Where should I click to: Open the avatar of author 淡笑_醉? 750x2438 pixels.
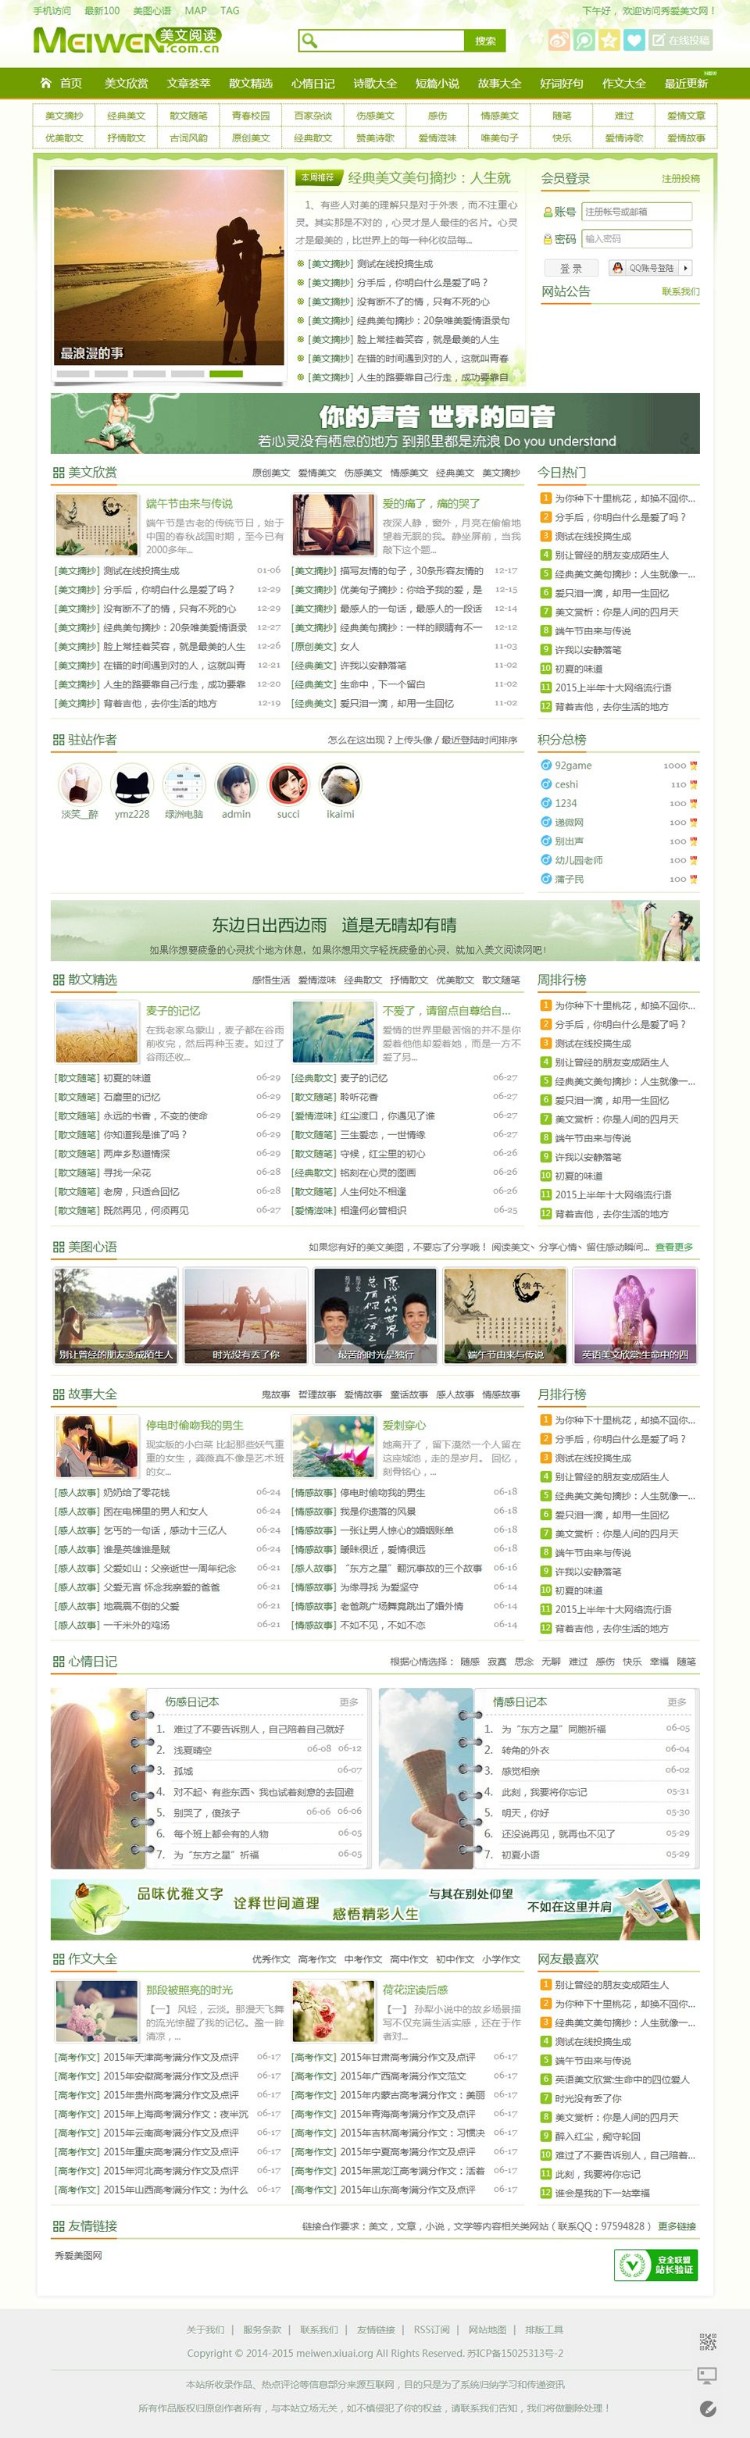point(79,784)
